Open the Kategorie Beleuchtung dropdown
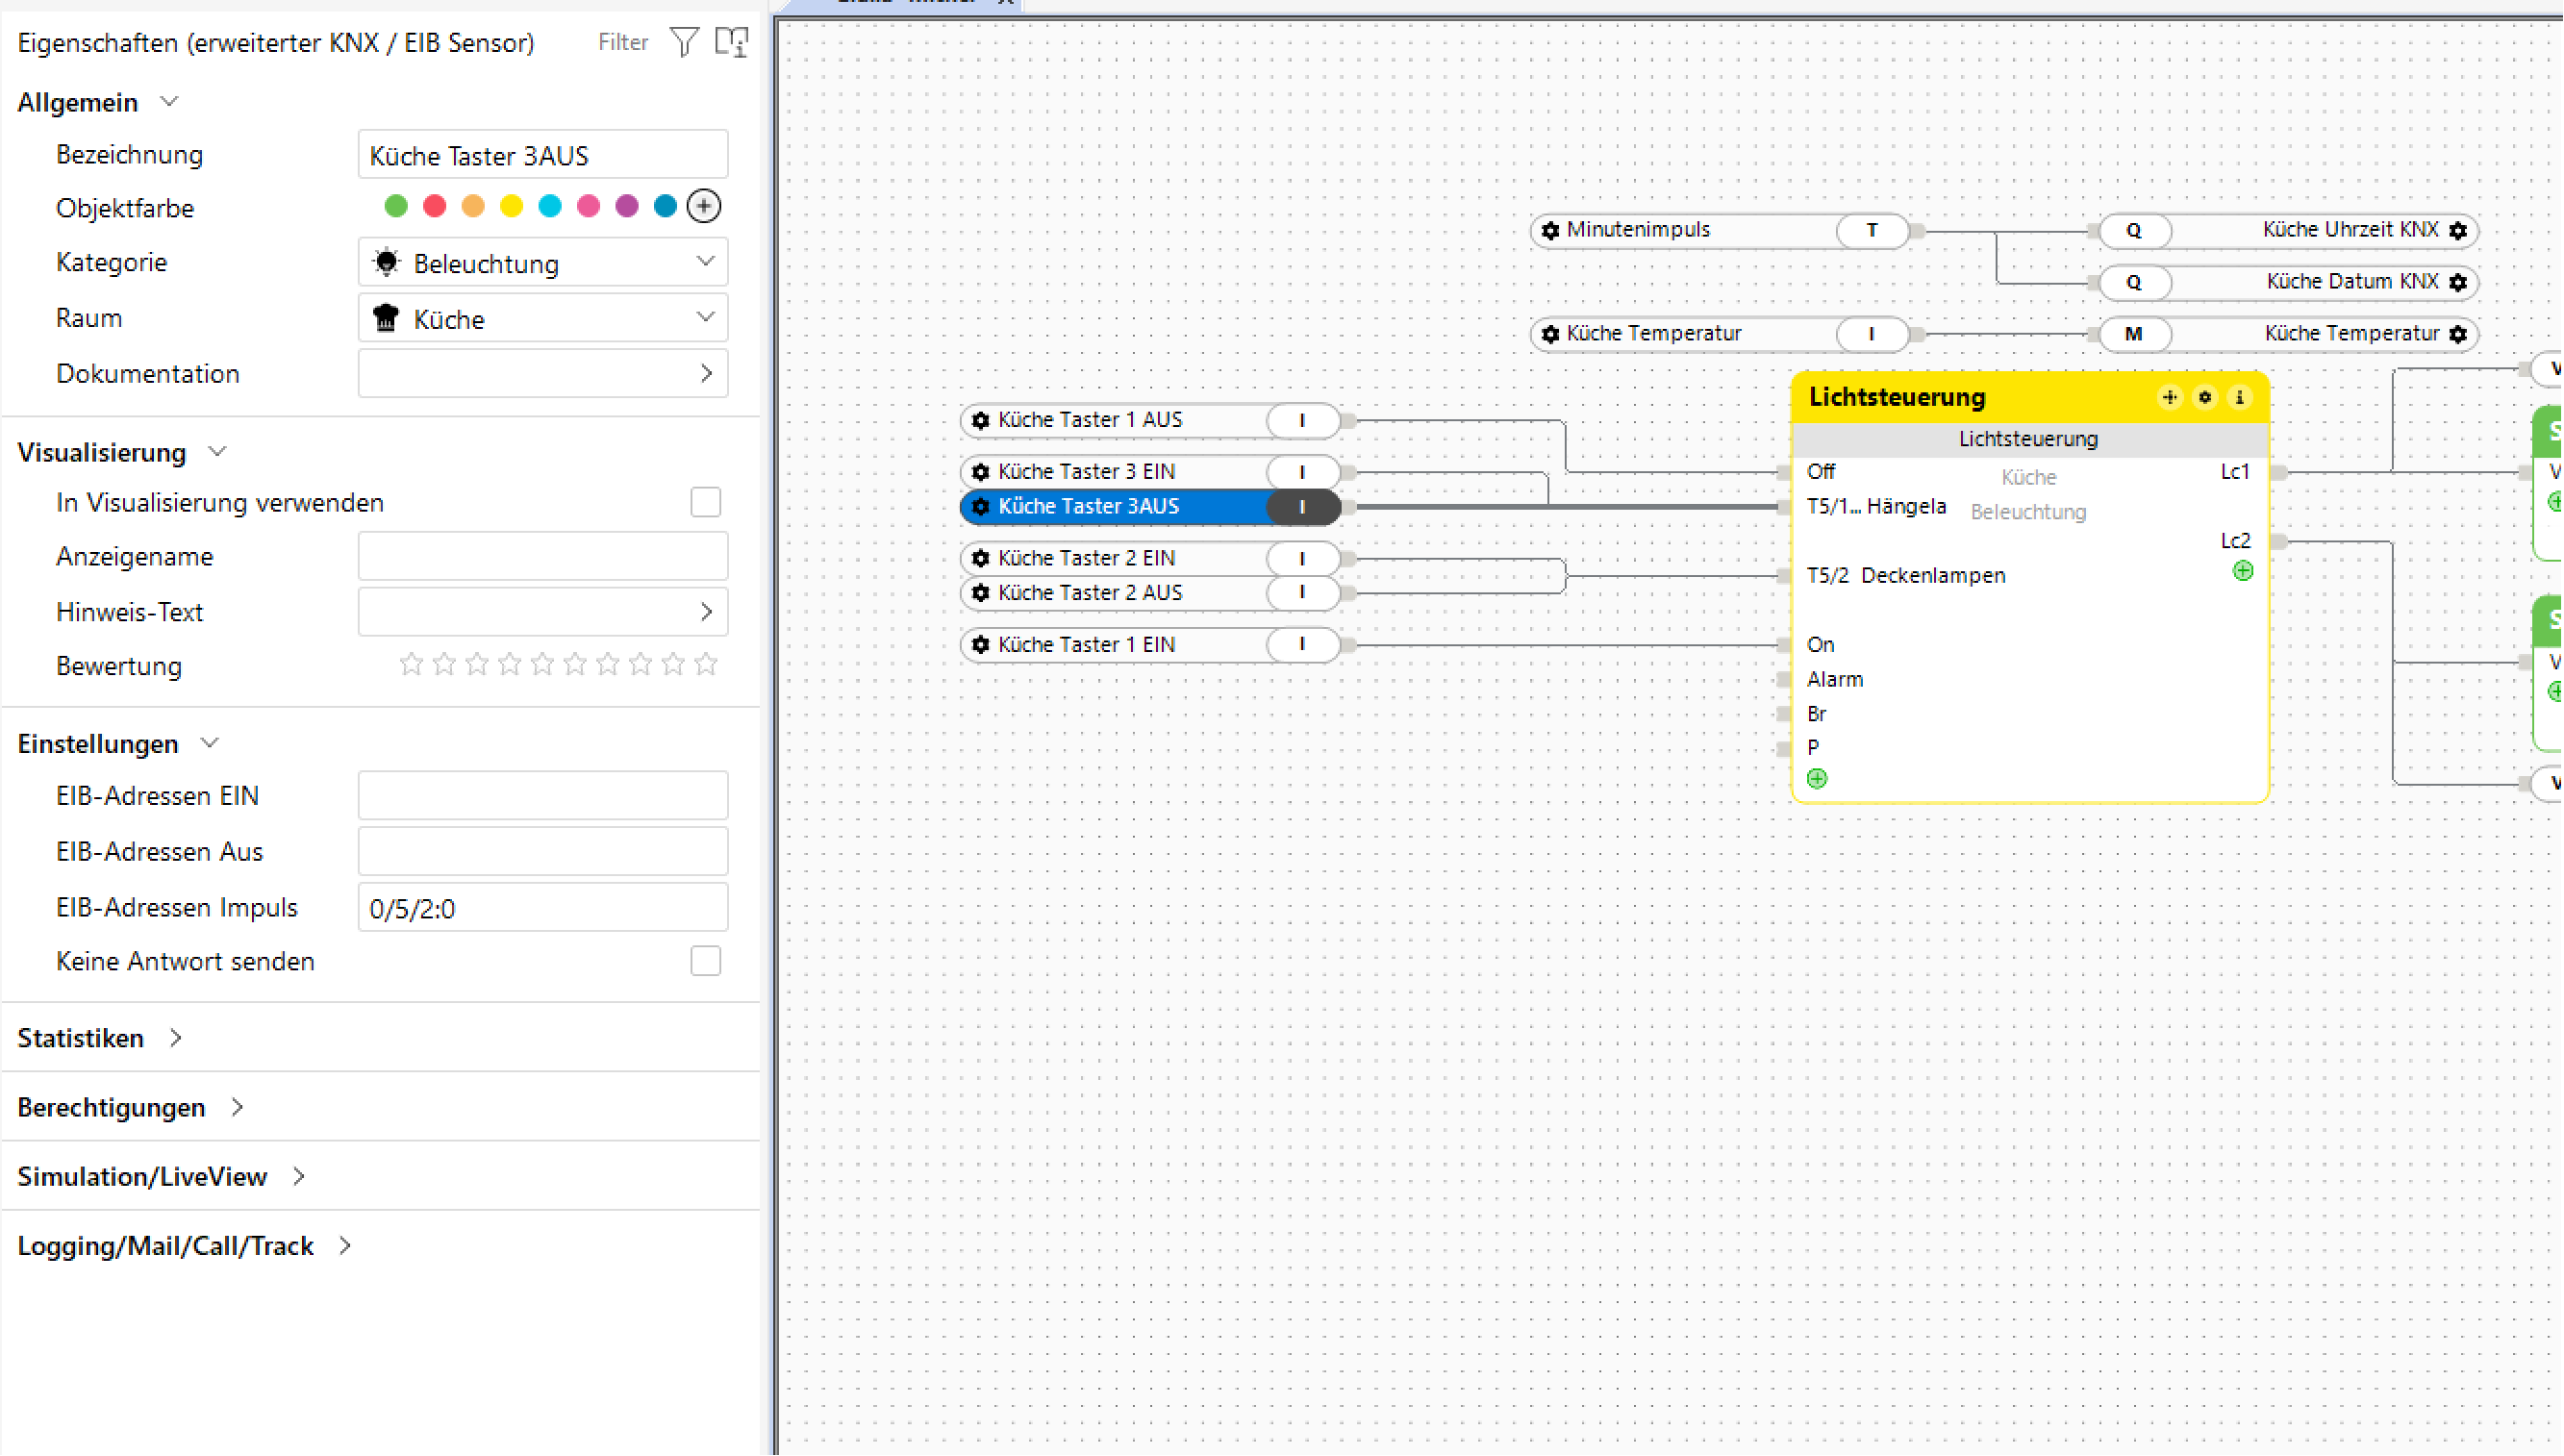The width and height of the screenshot is (2564, 1456). coord(543,263)
